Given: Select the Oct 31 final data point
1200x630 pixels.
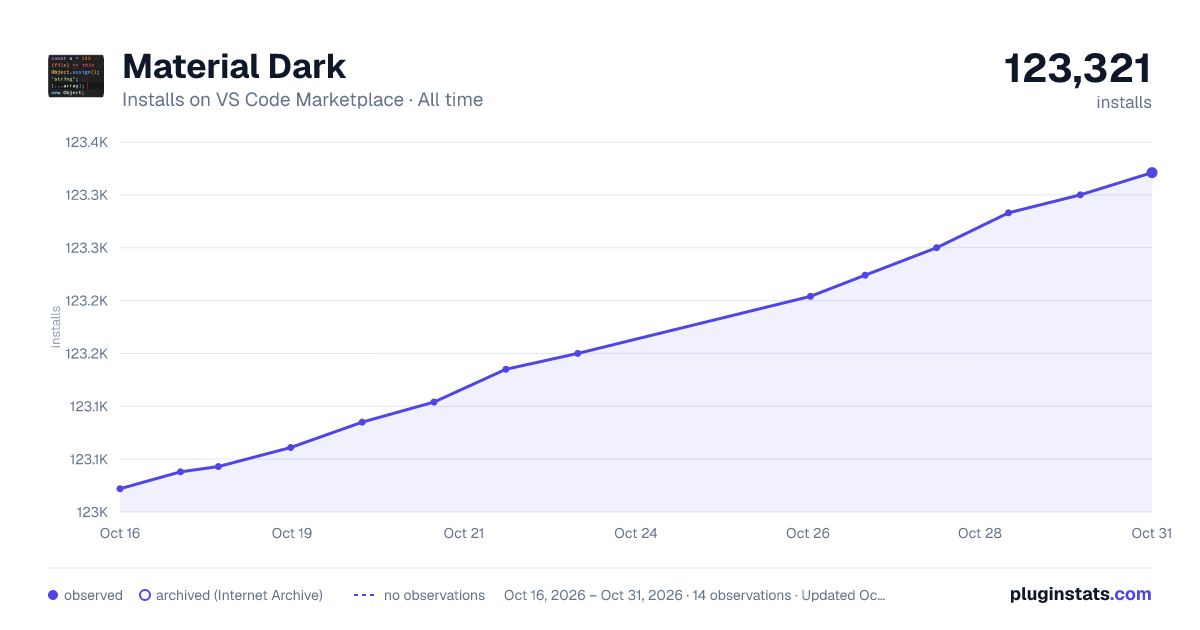Looking at the screenshot, I should point(1152,173).
